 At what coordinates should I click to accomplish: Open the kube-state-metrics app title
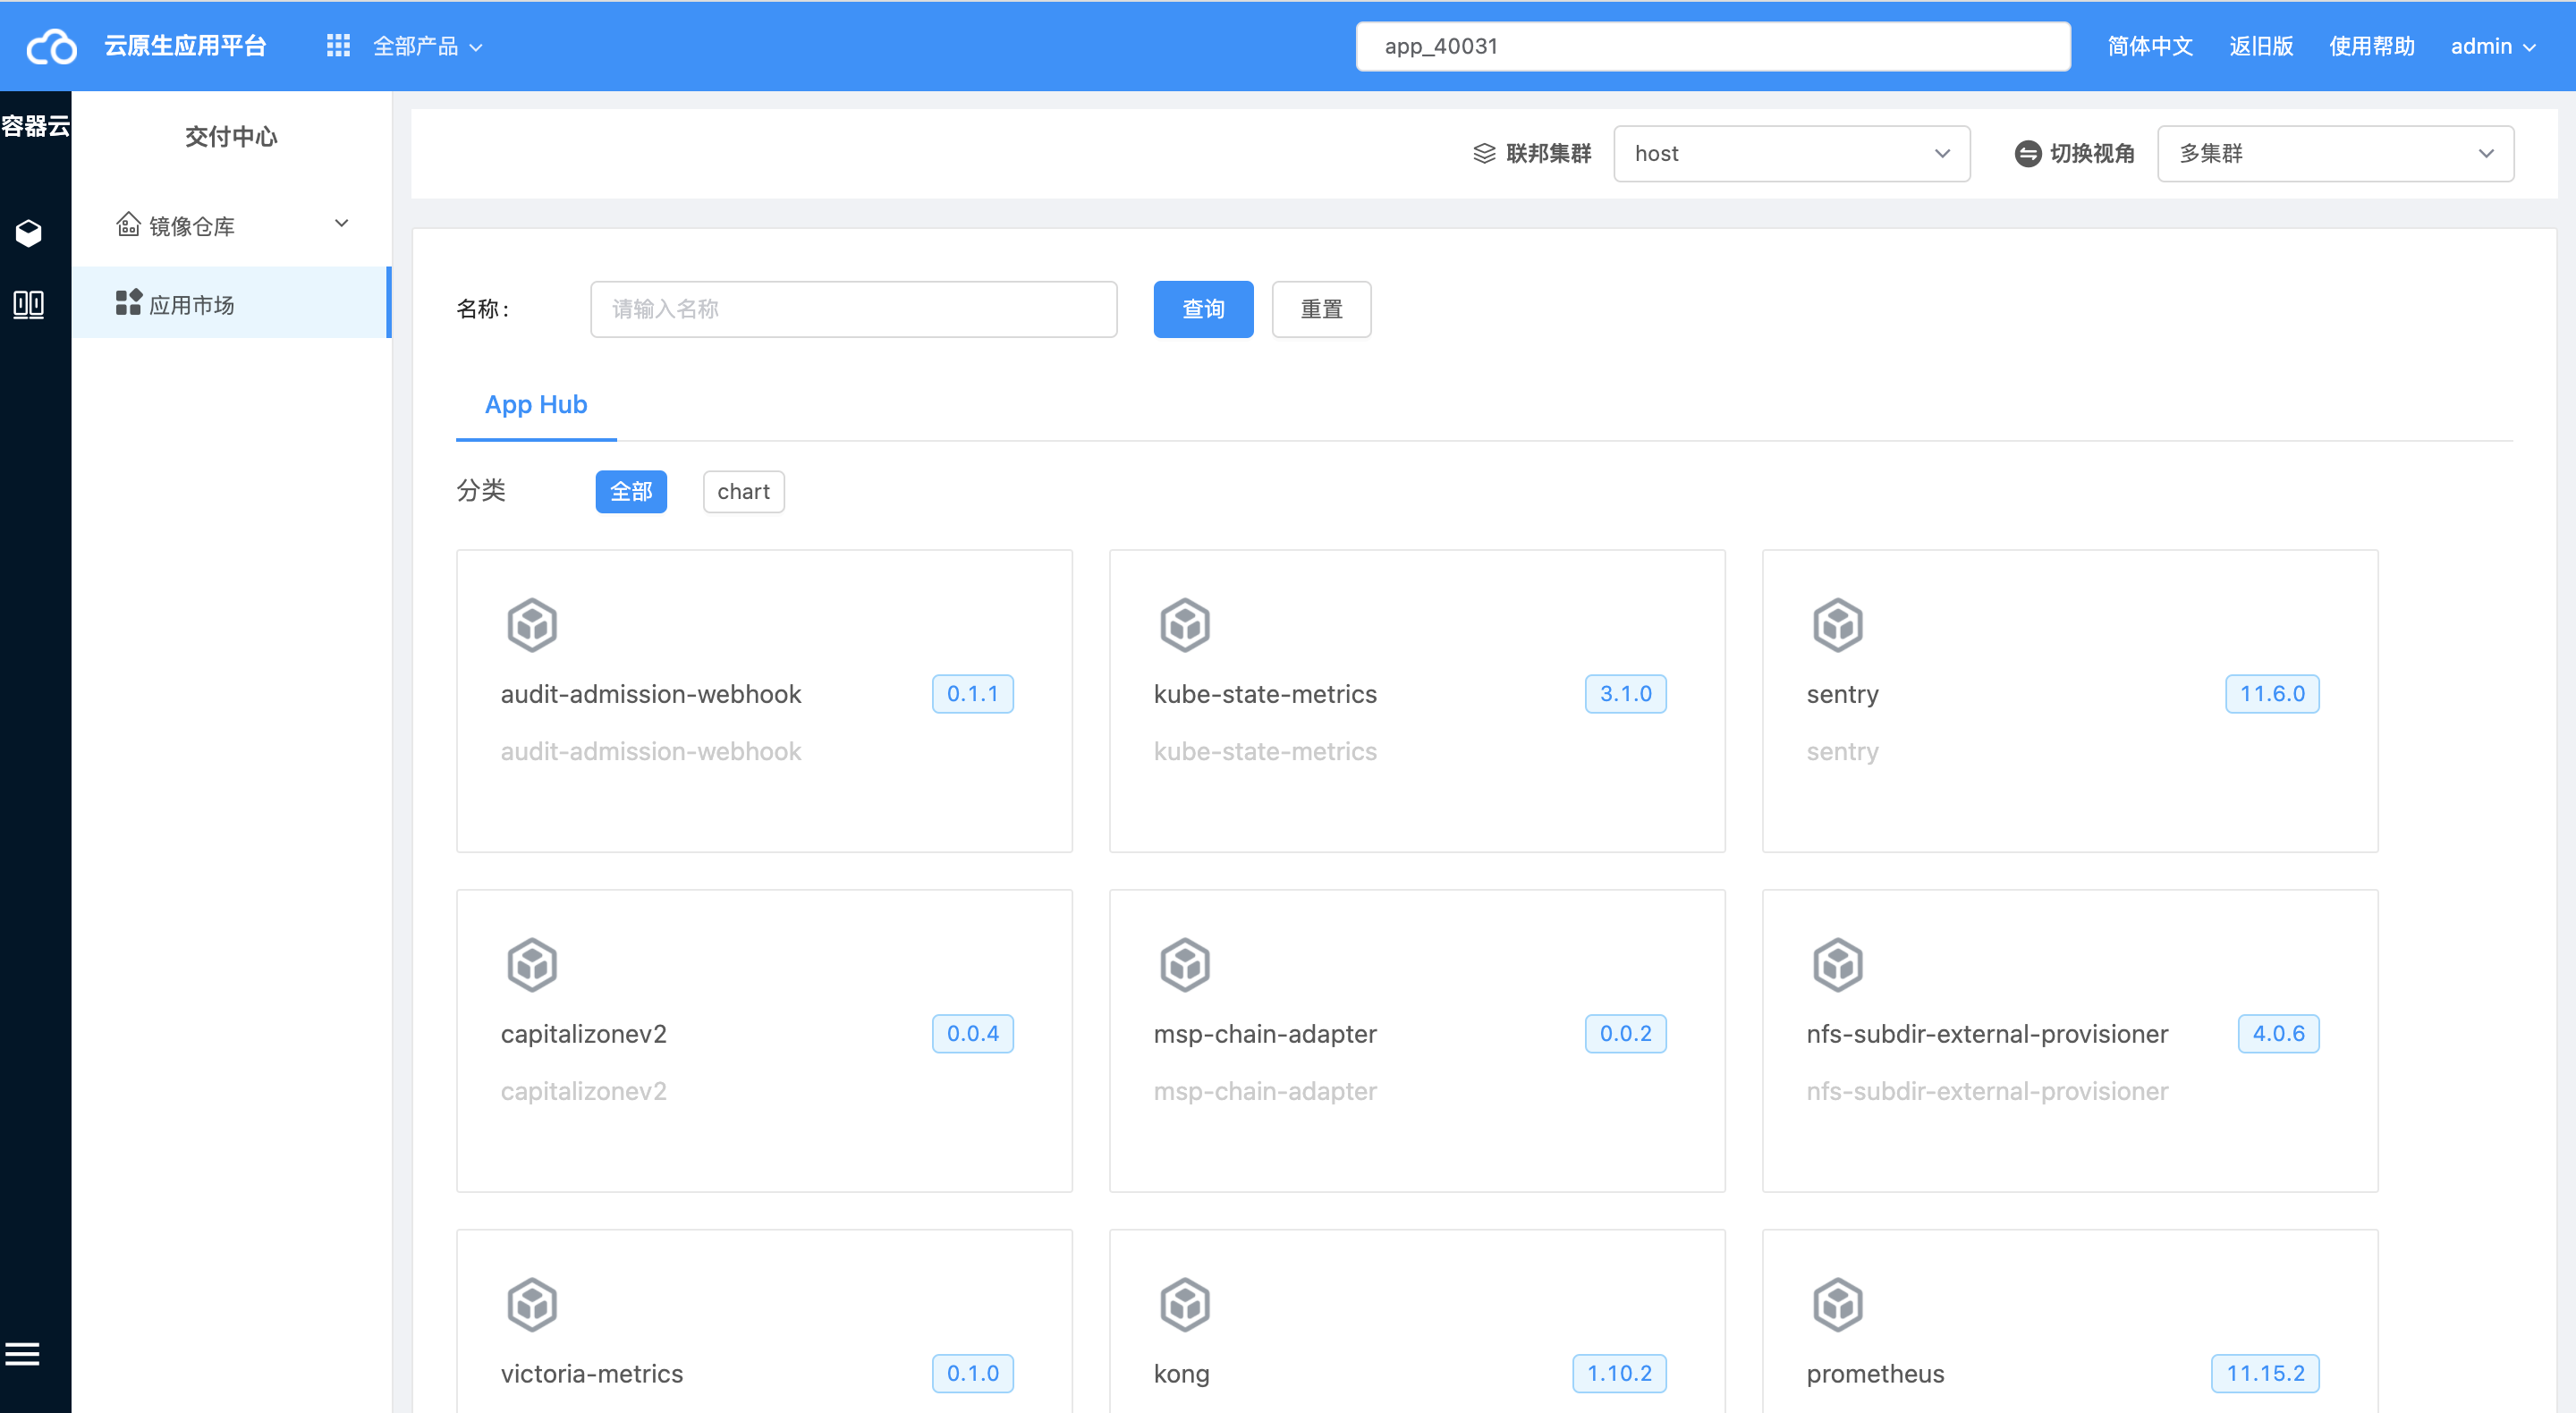pos(1265,694)
